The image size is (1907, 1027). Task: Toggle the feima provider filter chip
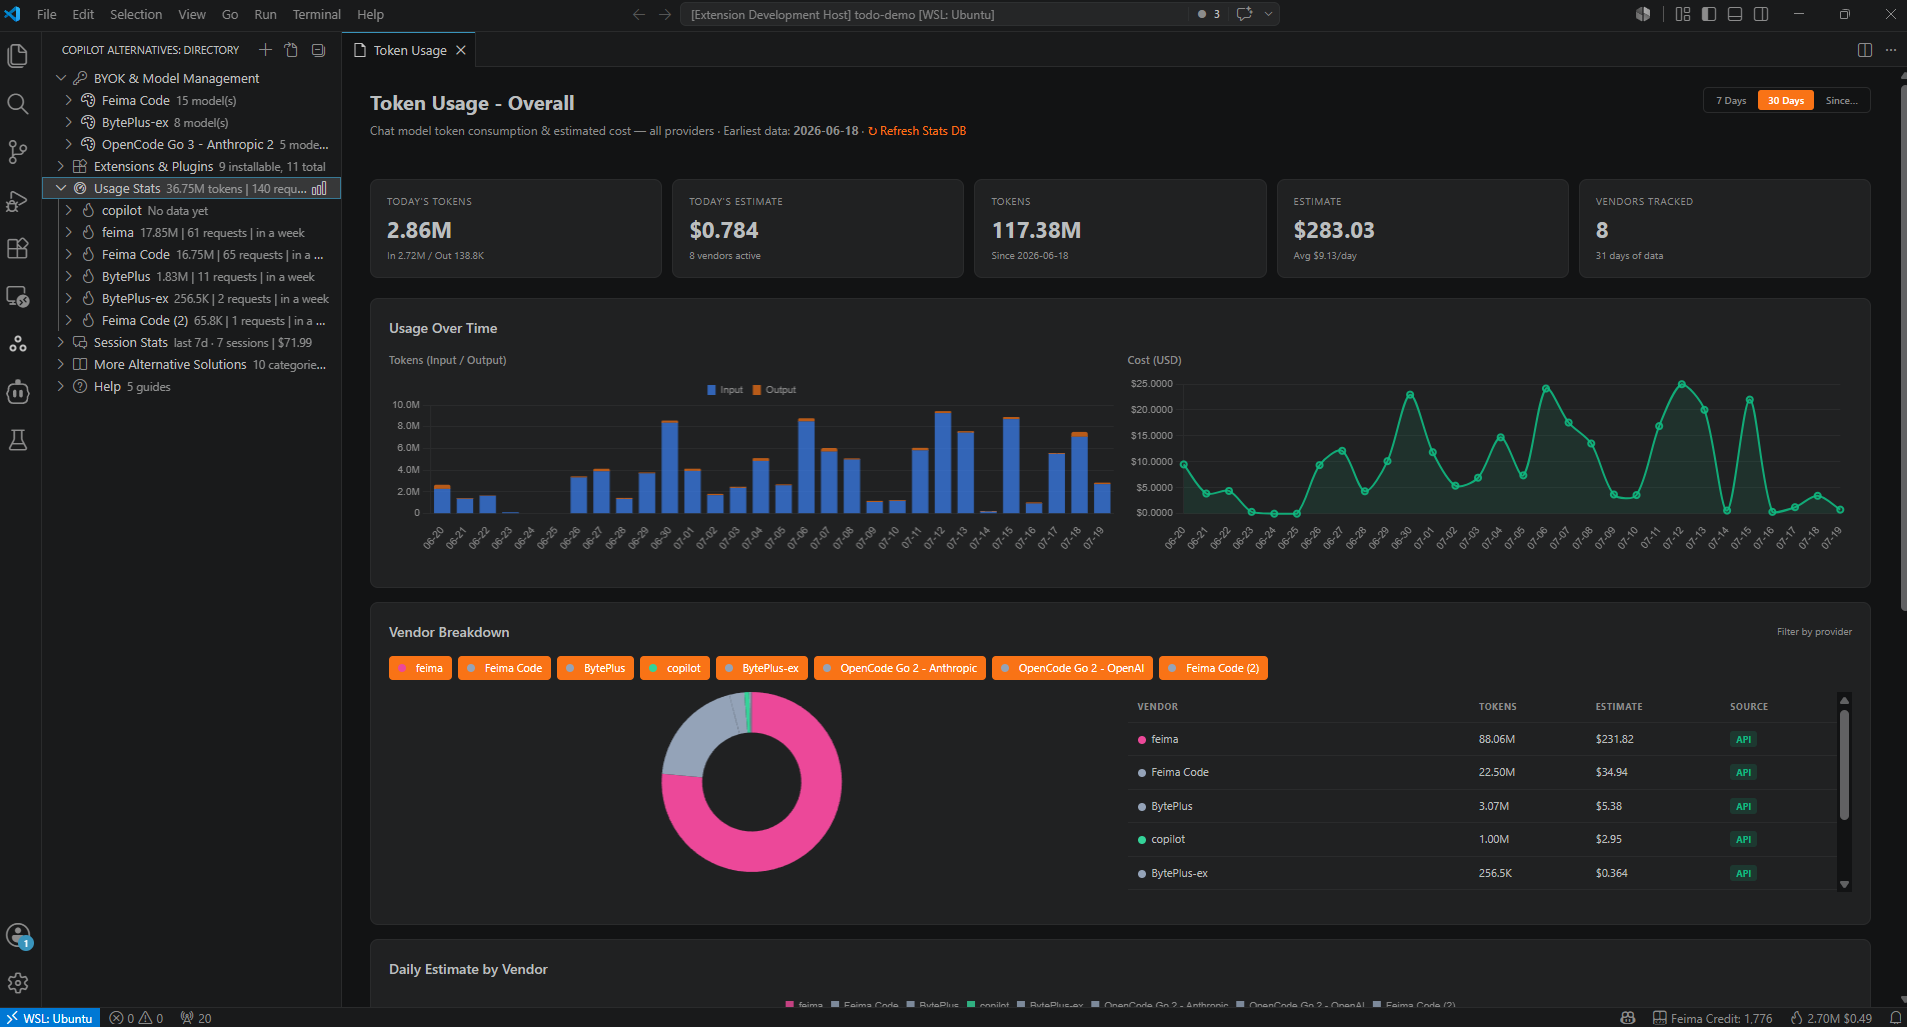coord(420,668)
